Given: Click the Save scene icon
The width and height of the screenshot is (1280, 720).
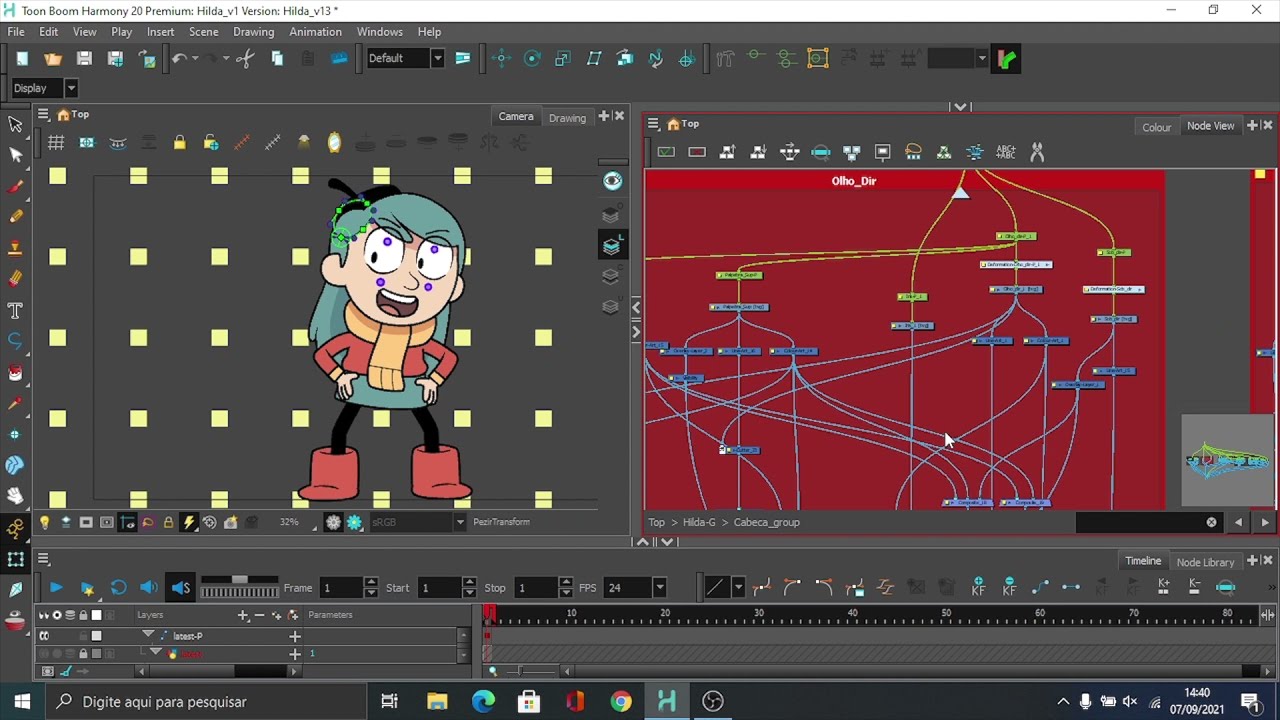Looking at the screenshot, I should [84, 59].
